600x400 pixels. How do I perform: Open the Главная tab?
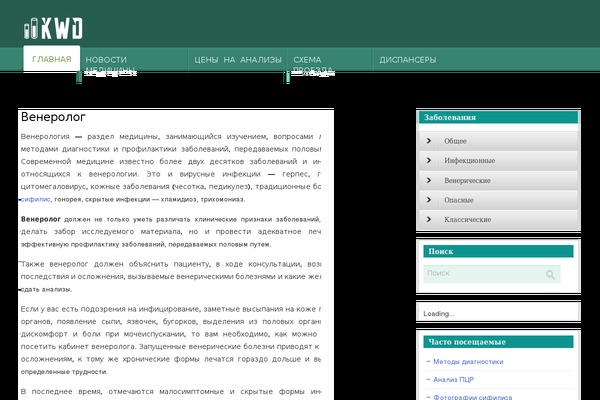pos(52,59)
